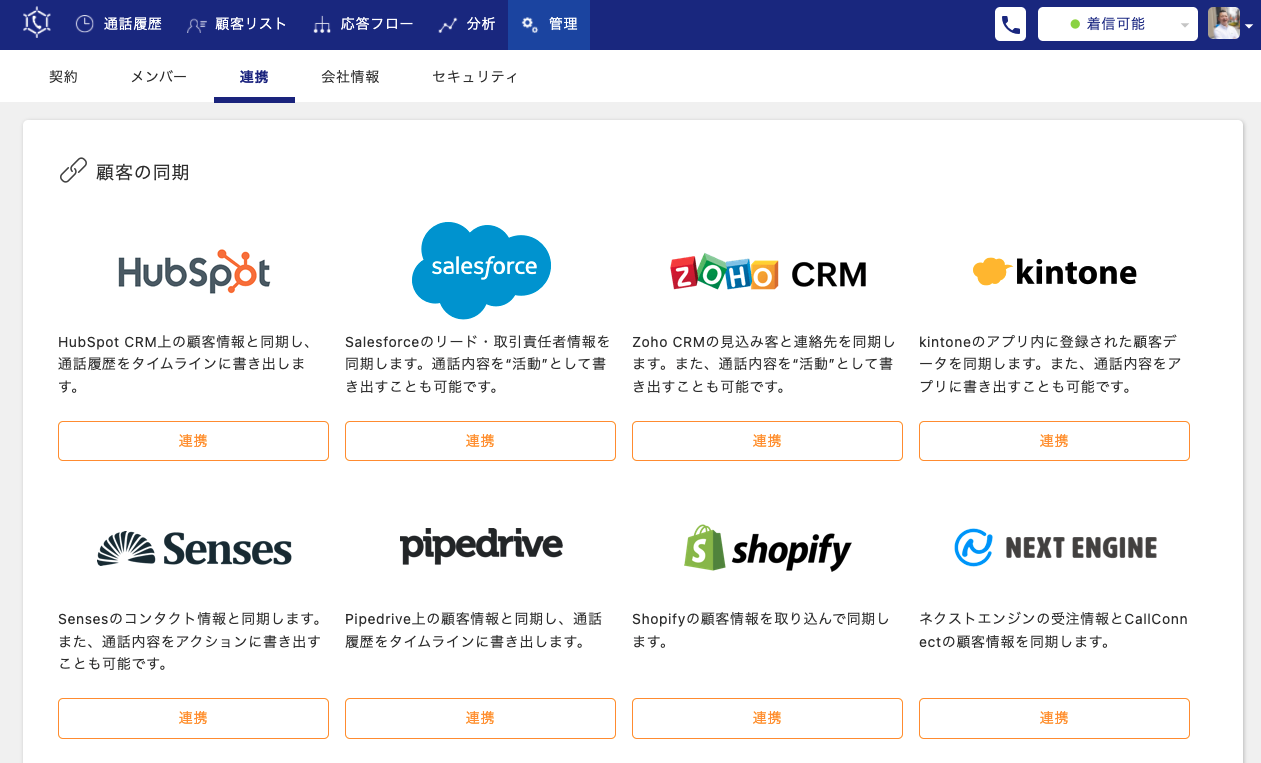Viewport: 1261px width, 763px height.
Task: Switch to the メンバー tab
Action: coord(158,77)
